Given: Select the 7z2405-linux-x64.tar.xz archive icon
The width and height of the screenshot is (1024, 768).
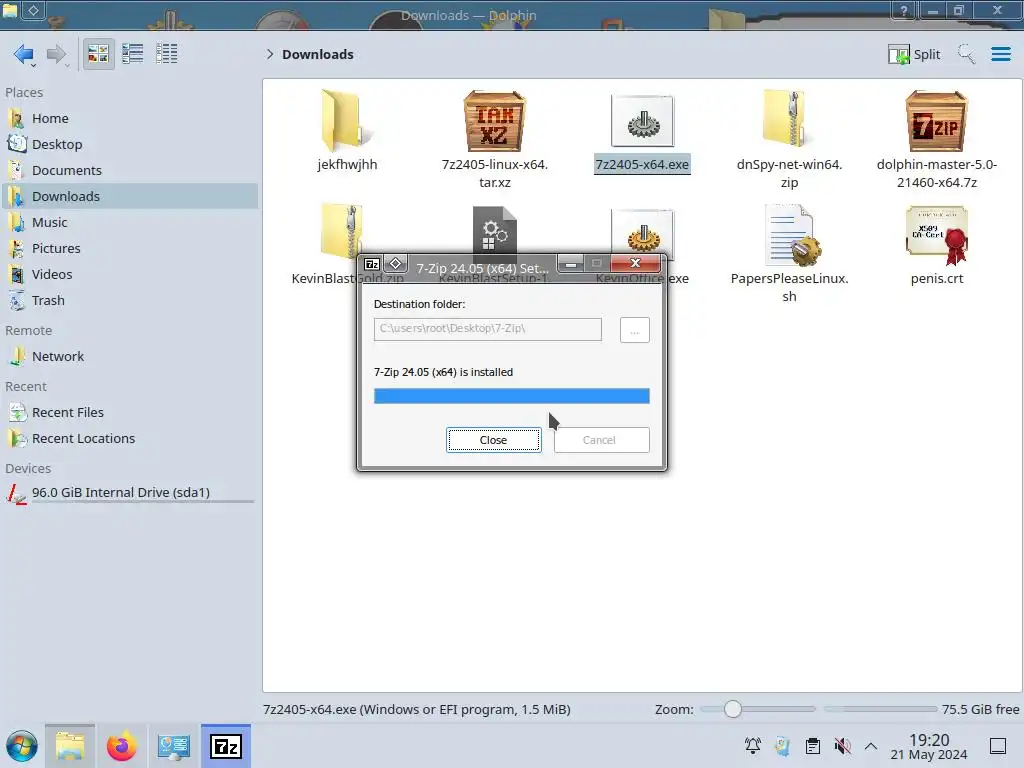Looking at the screenshot, I should click(x=494, y=121).
